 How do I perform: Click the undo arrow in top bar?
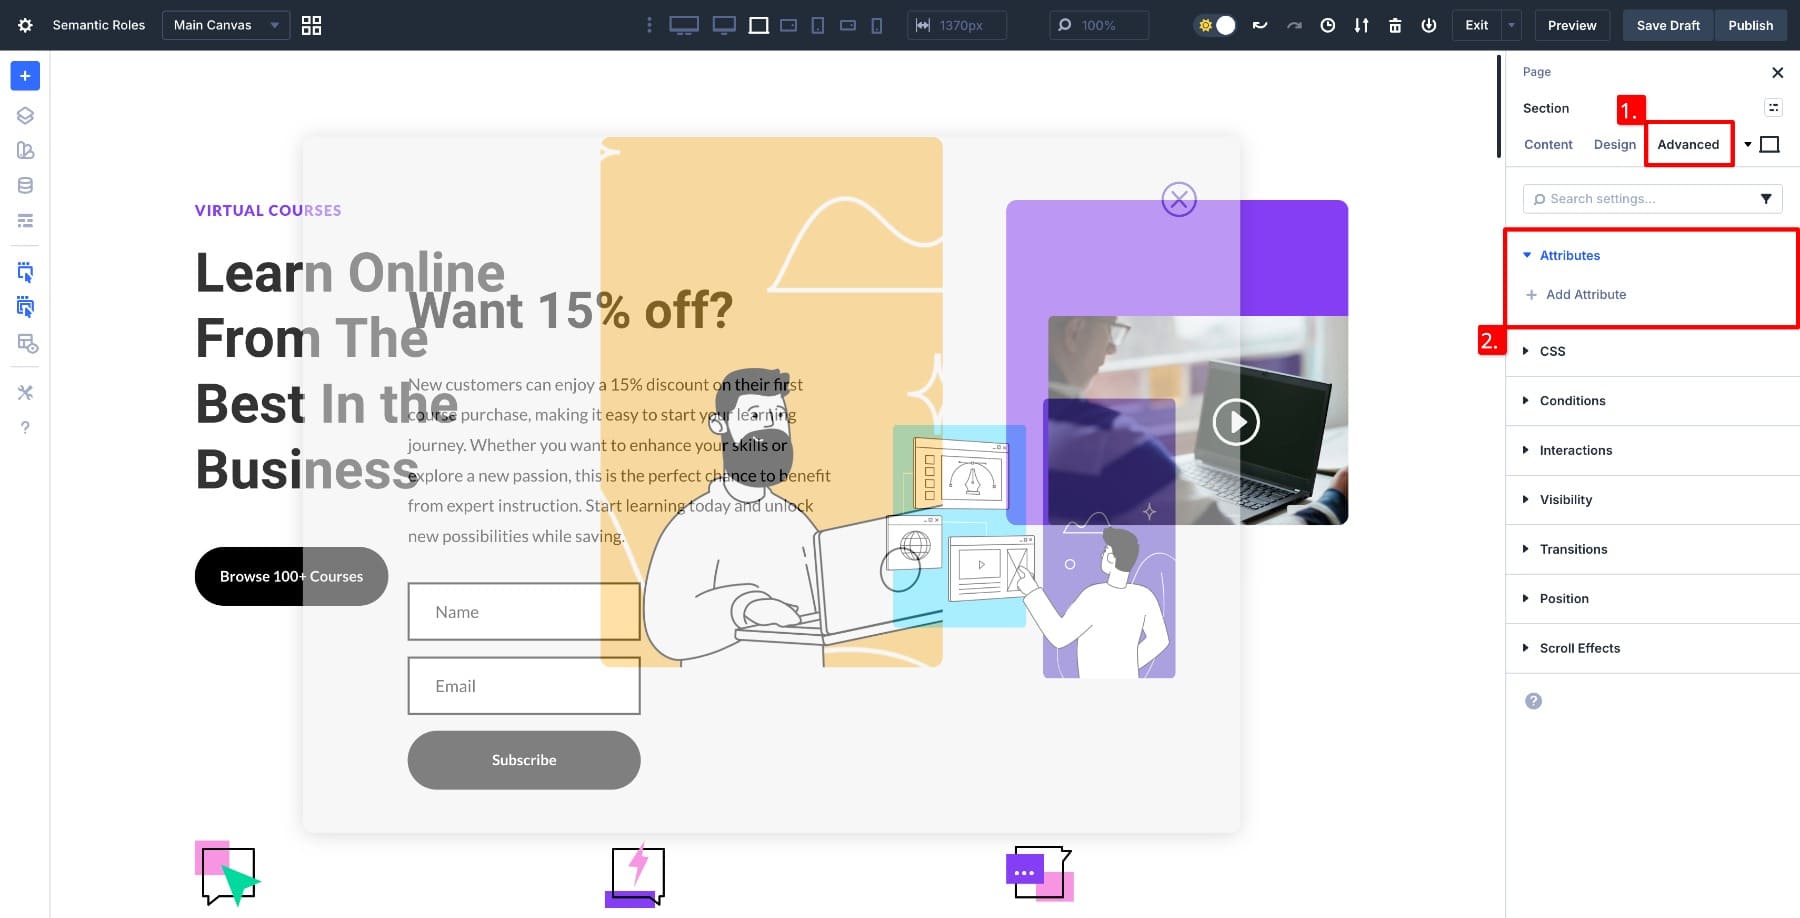[x=1260, y=25]
